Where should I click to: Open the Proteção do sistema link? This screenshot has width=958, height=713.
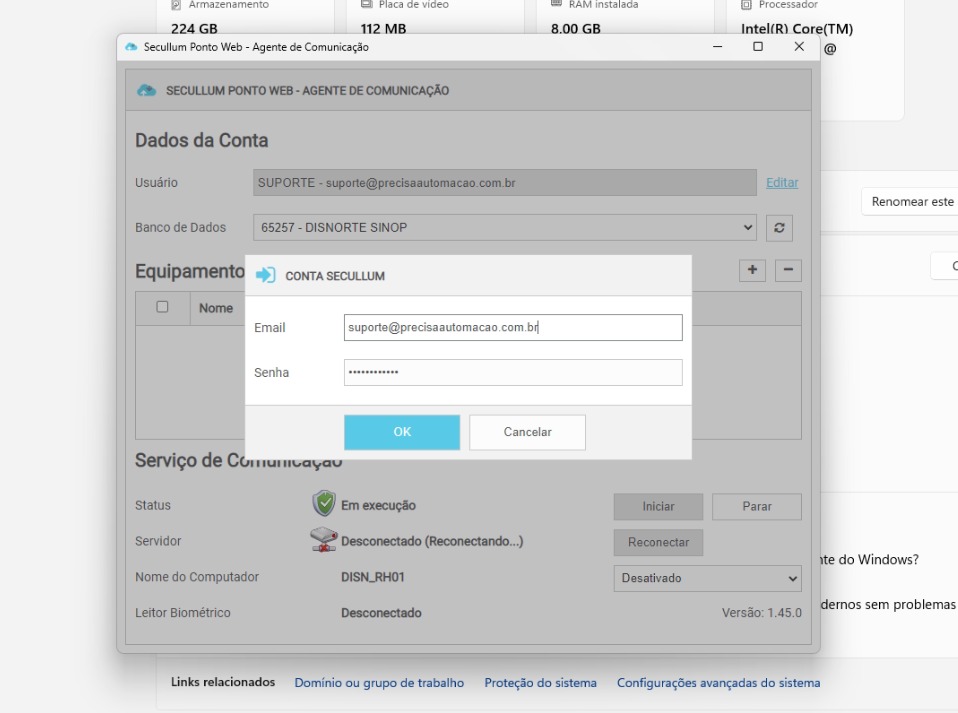[540, 683]
